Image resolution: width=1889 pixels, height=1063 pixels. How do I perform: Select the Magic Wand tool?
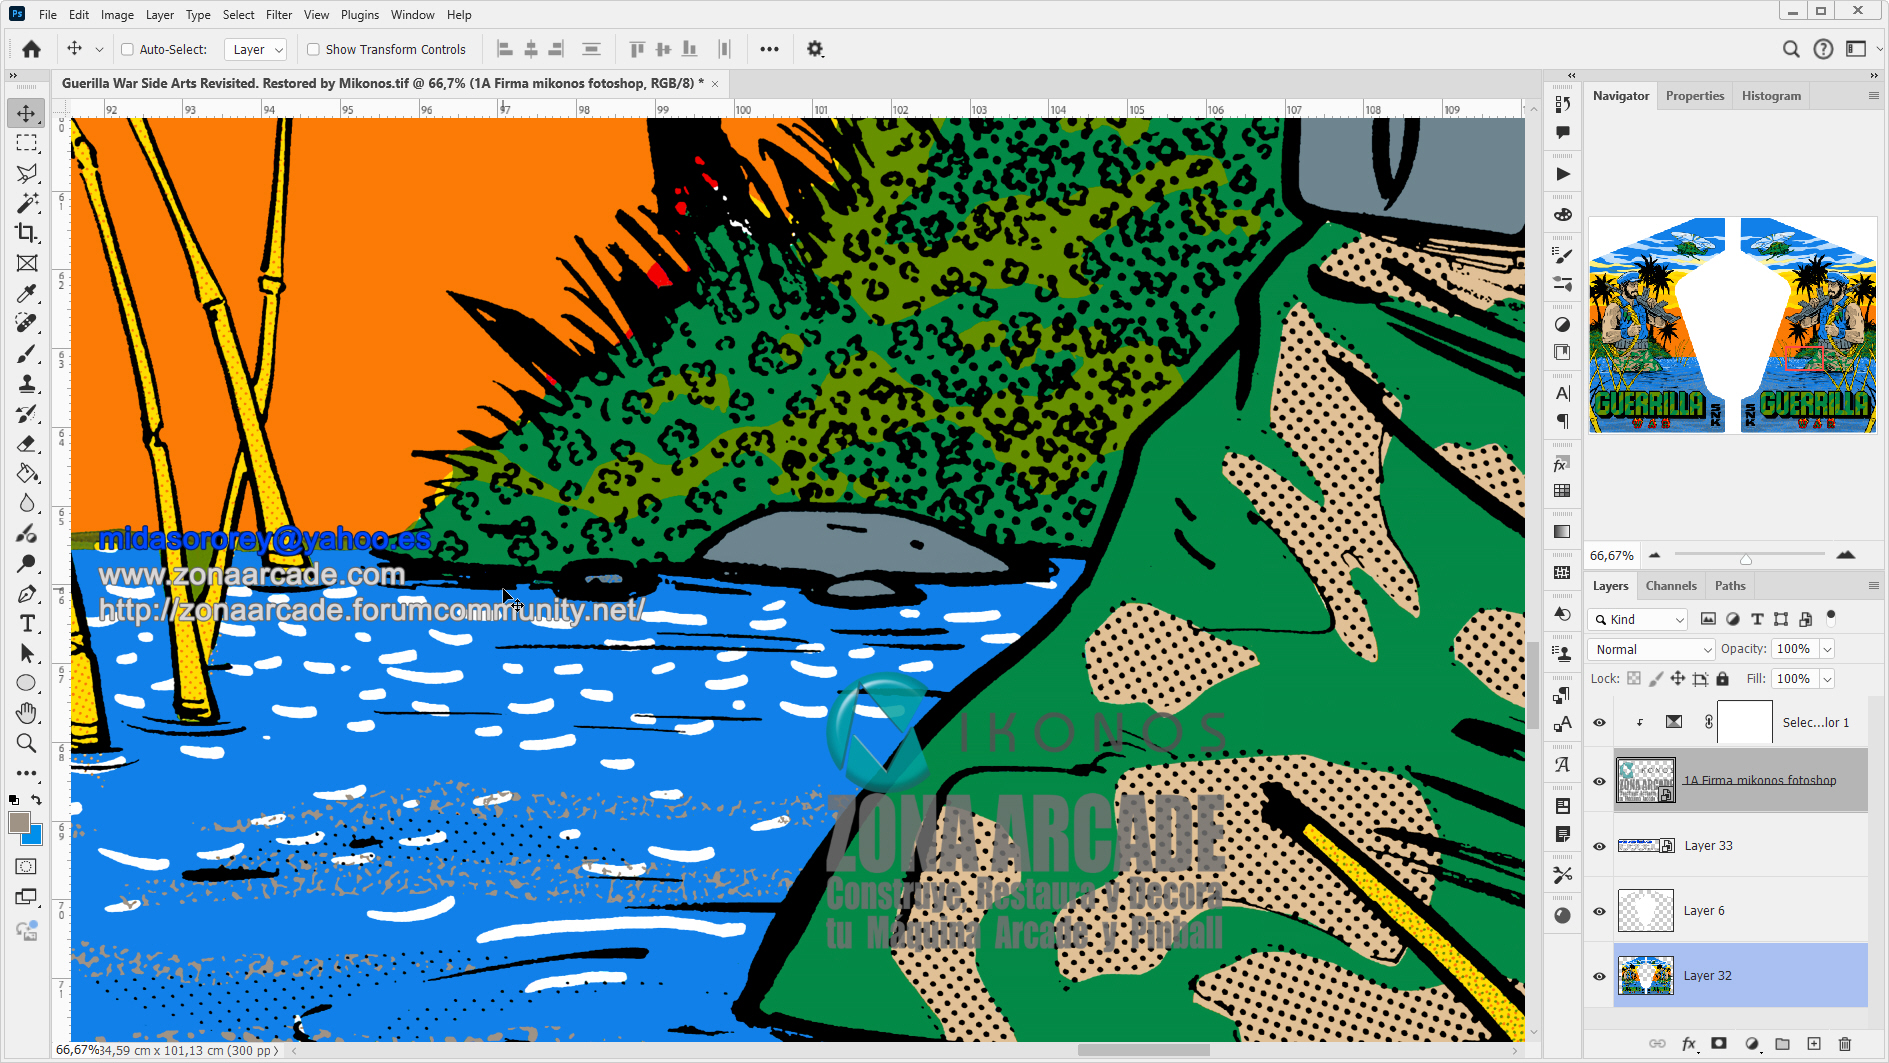point(27,203)
